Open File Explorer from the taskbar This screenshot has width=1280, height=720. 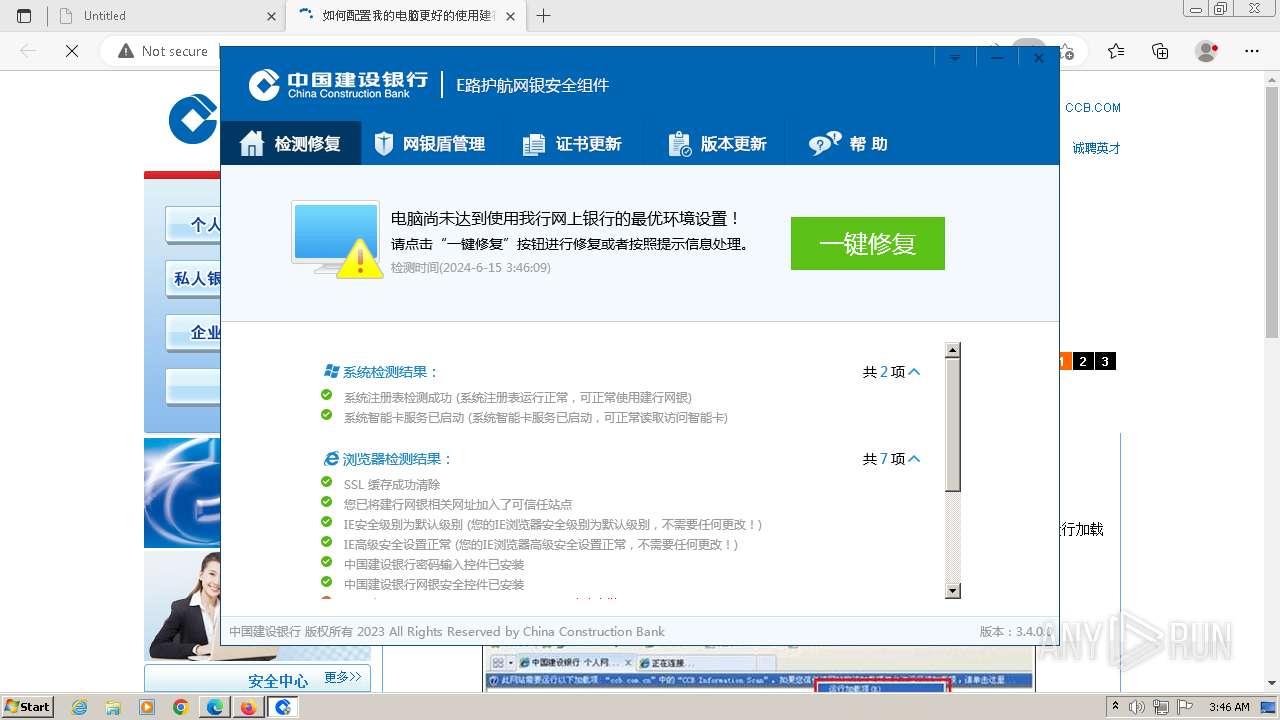pyautogui.click(x=113, y=707)
